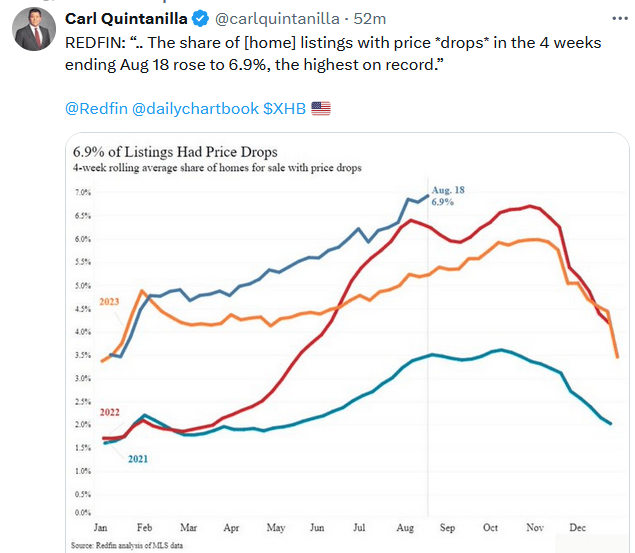Open the @Redfin mention link
The image size is (635, 553).
[97, 108]
